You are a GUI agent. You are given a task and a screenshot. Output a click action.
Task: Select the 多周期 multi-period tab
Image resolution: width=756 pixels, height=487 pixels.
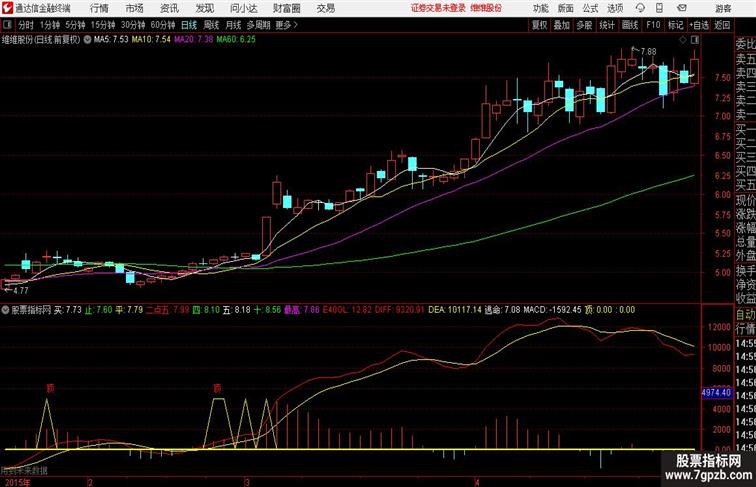click(259, 25)
